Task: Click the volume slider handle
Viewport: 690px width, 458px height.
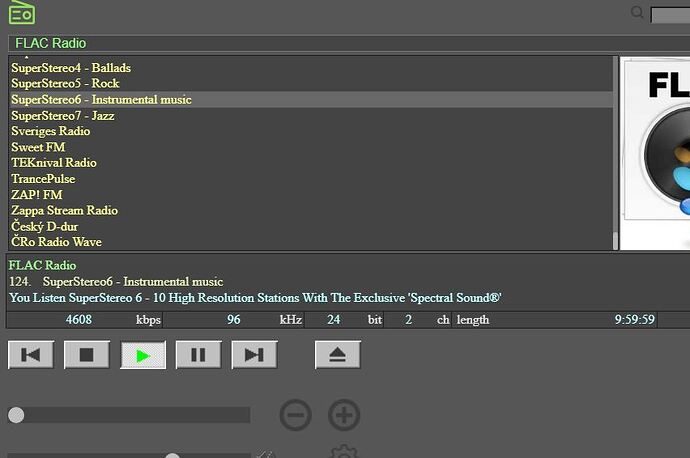Action: click(172, 455)
